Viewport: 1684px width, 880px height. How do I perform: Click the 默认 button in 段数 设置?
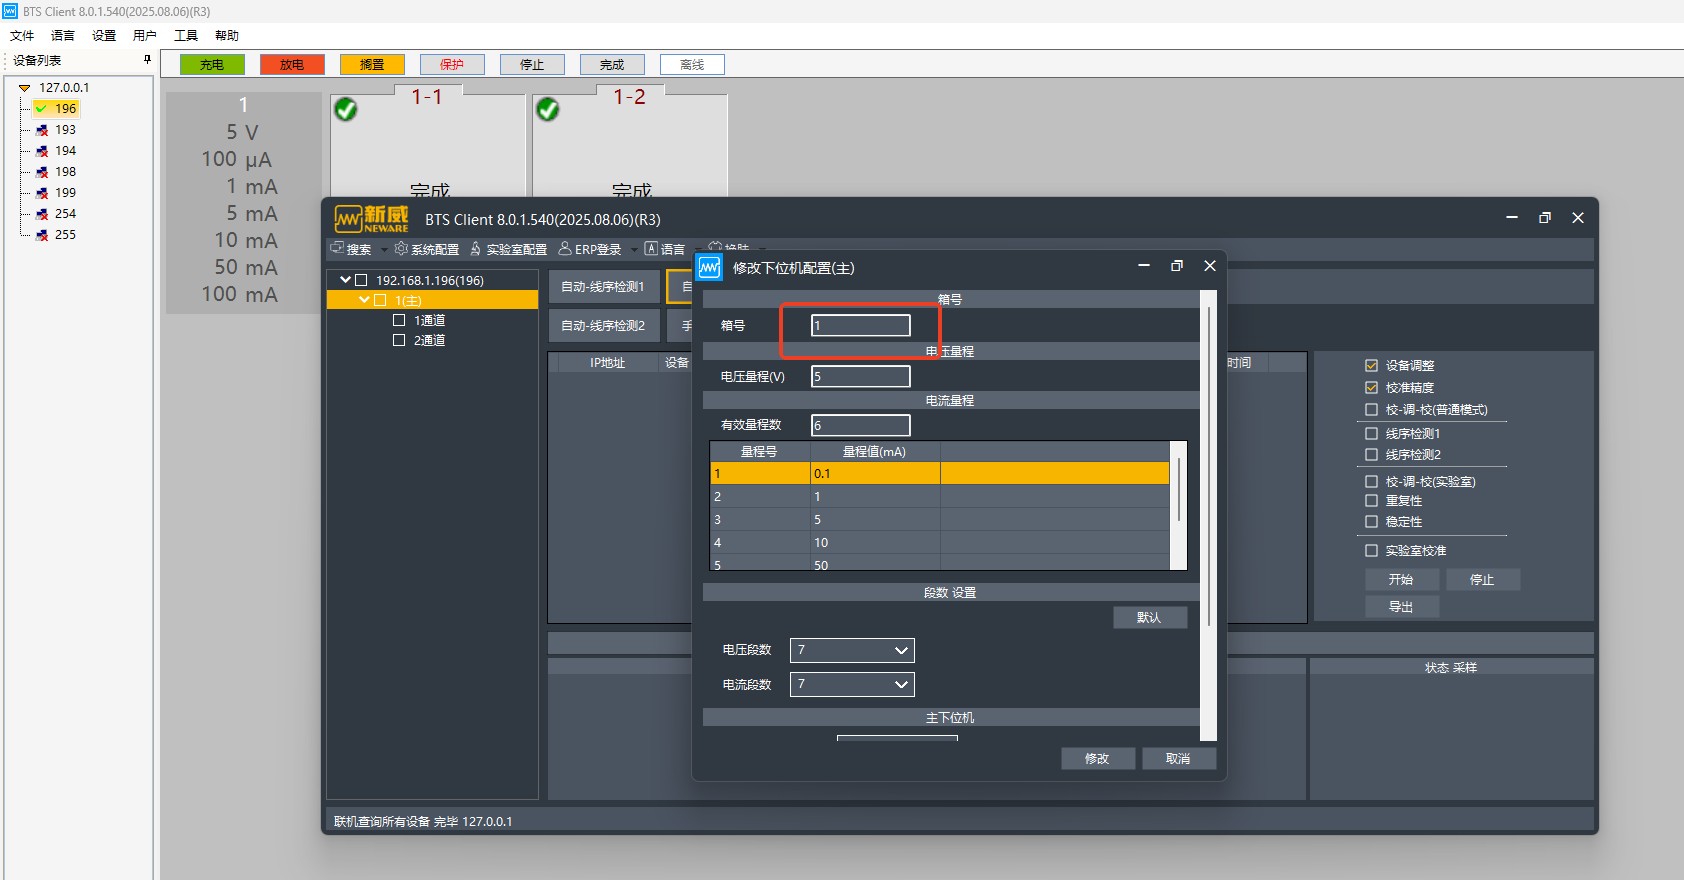point(1150,617)
